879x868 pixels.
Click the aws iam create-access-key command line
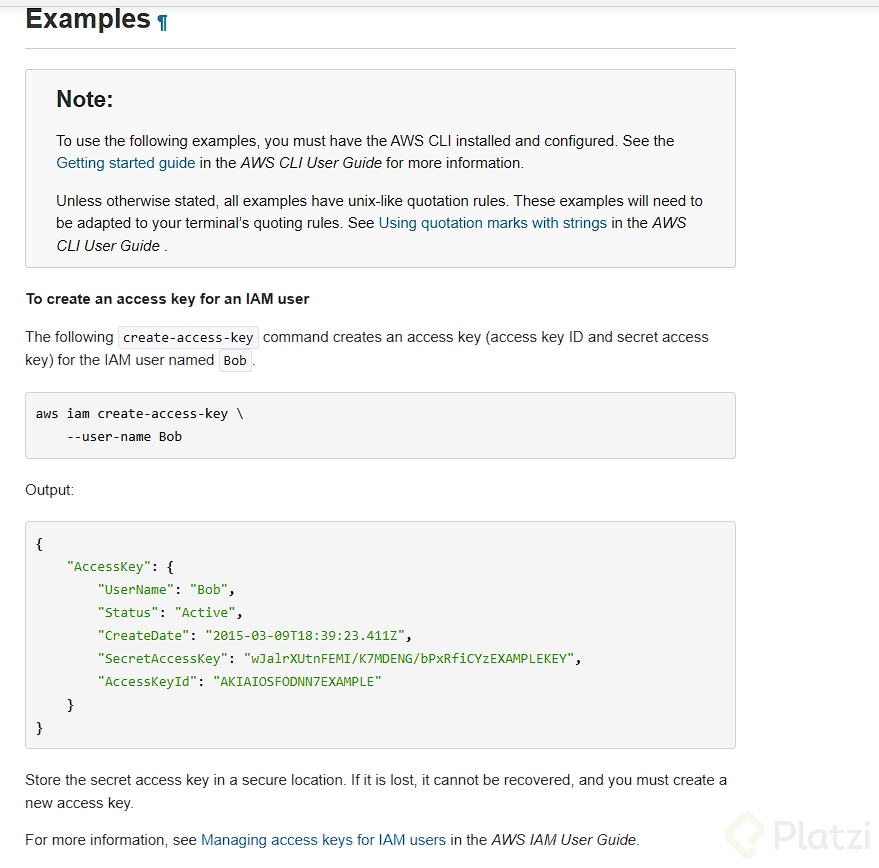(x=139, y=414)
